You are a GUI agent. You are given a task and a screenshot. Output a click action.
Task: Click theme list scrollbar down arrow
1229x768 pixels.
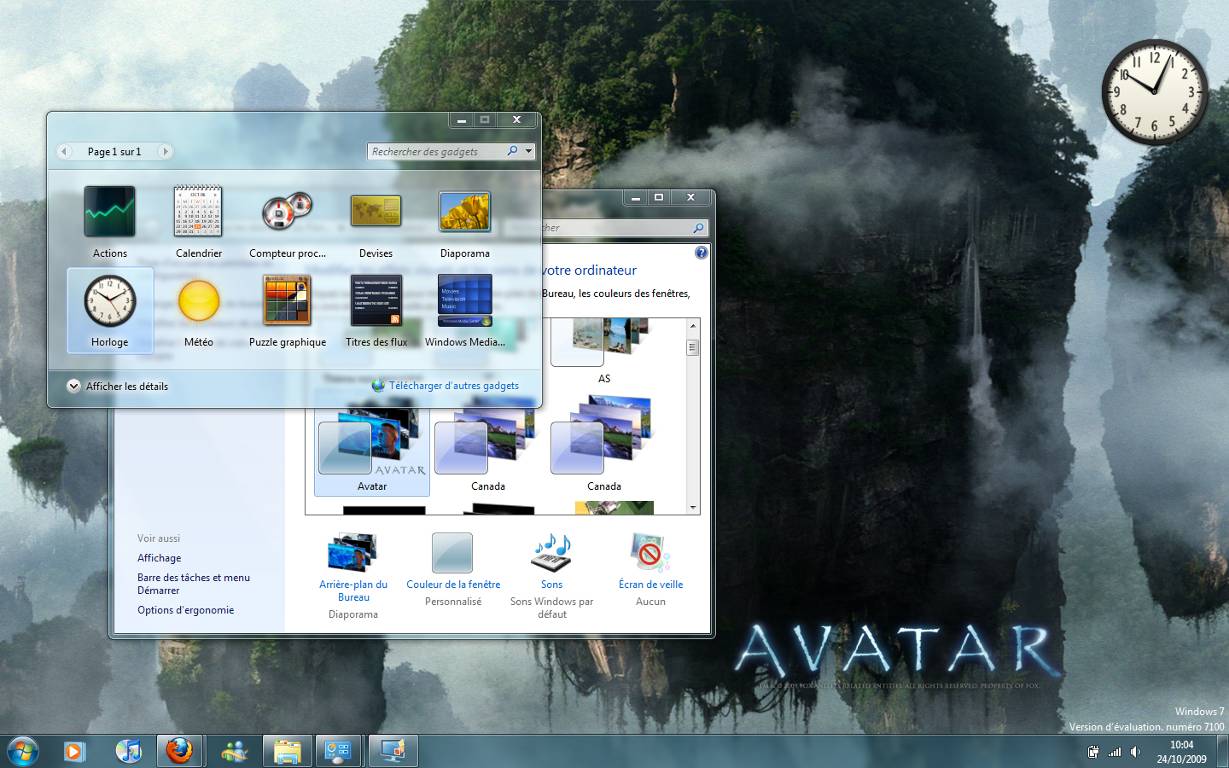[692, 507]
